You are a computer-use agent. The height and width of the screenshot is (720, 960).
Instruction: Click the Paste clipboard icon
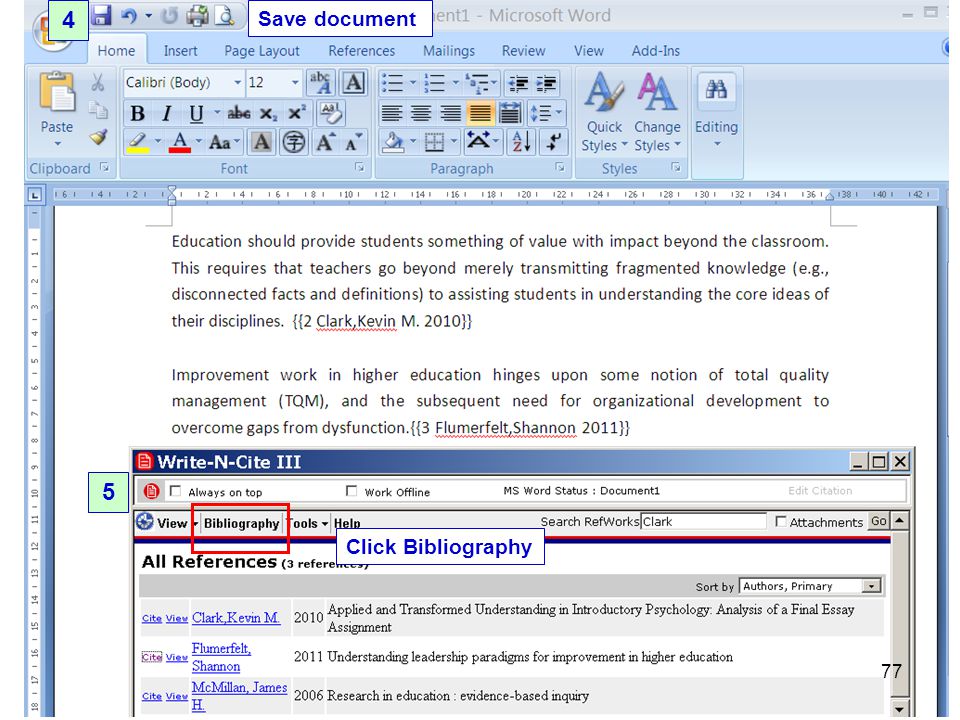click(56, 94)
